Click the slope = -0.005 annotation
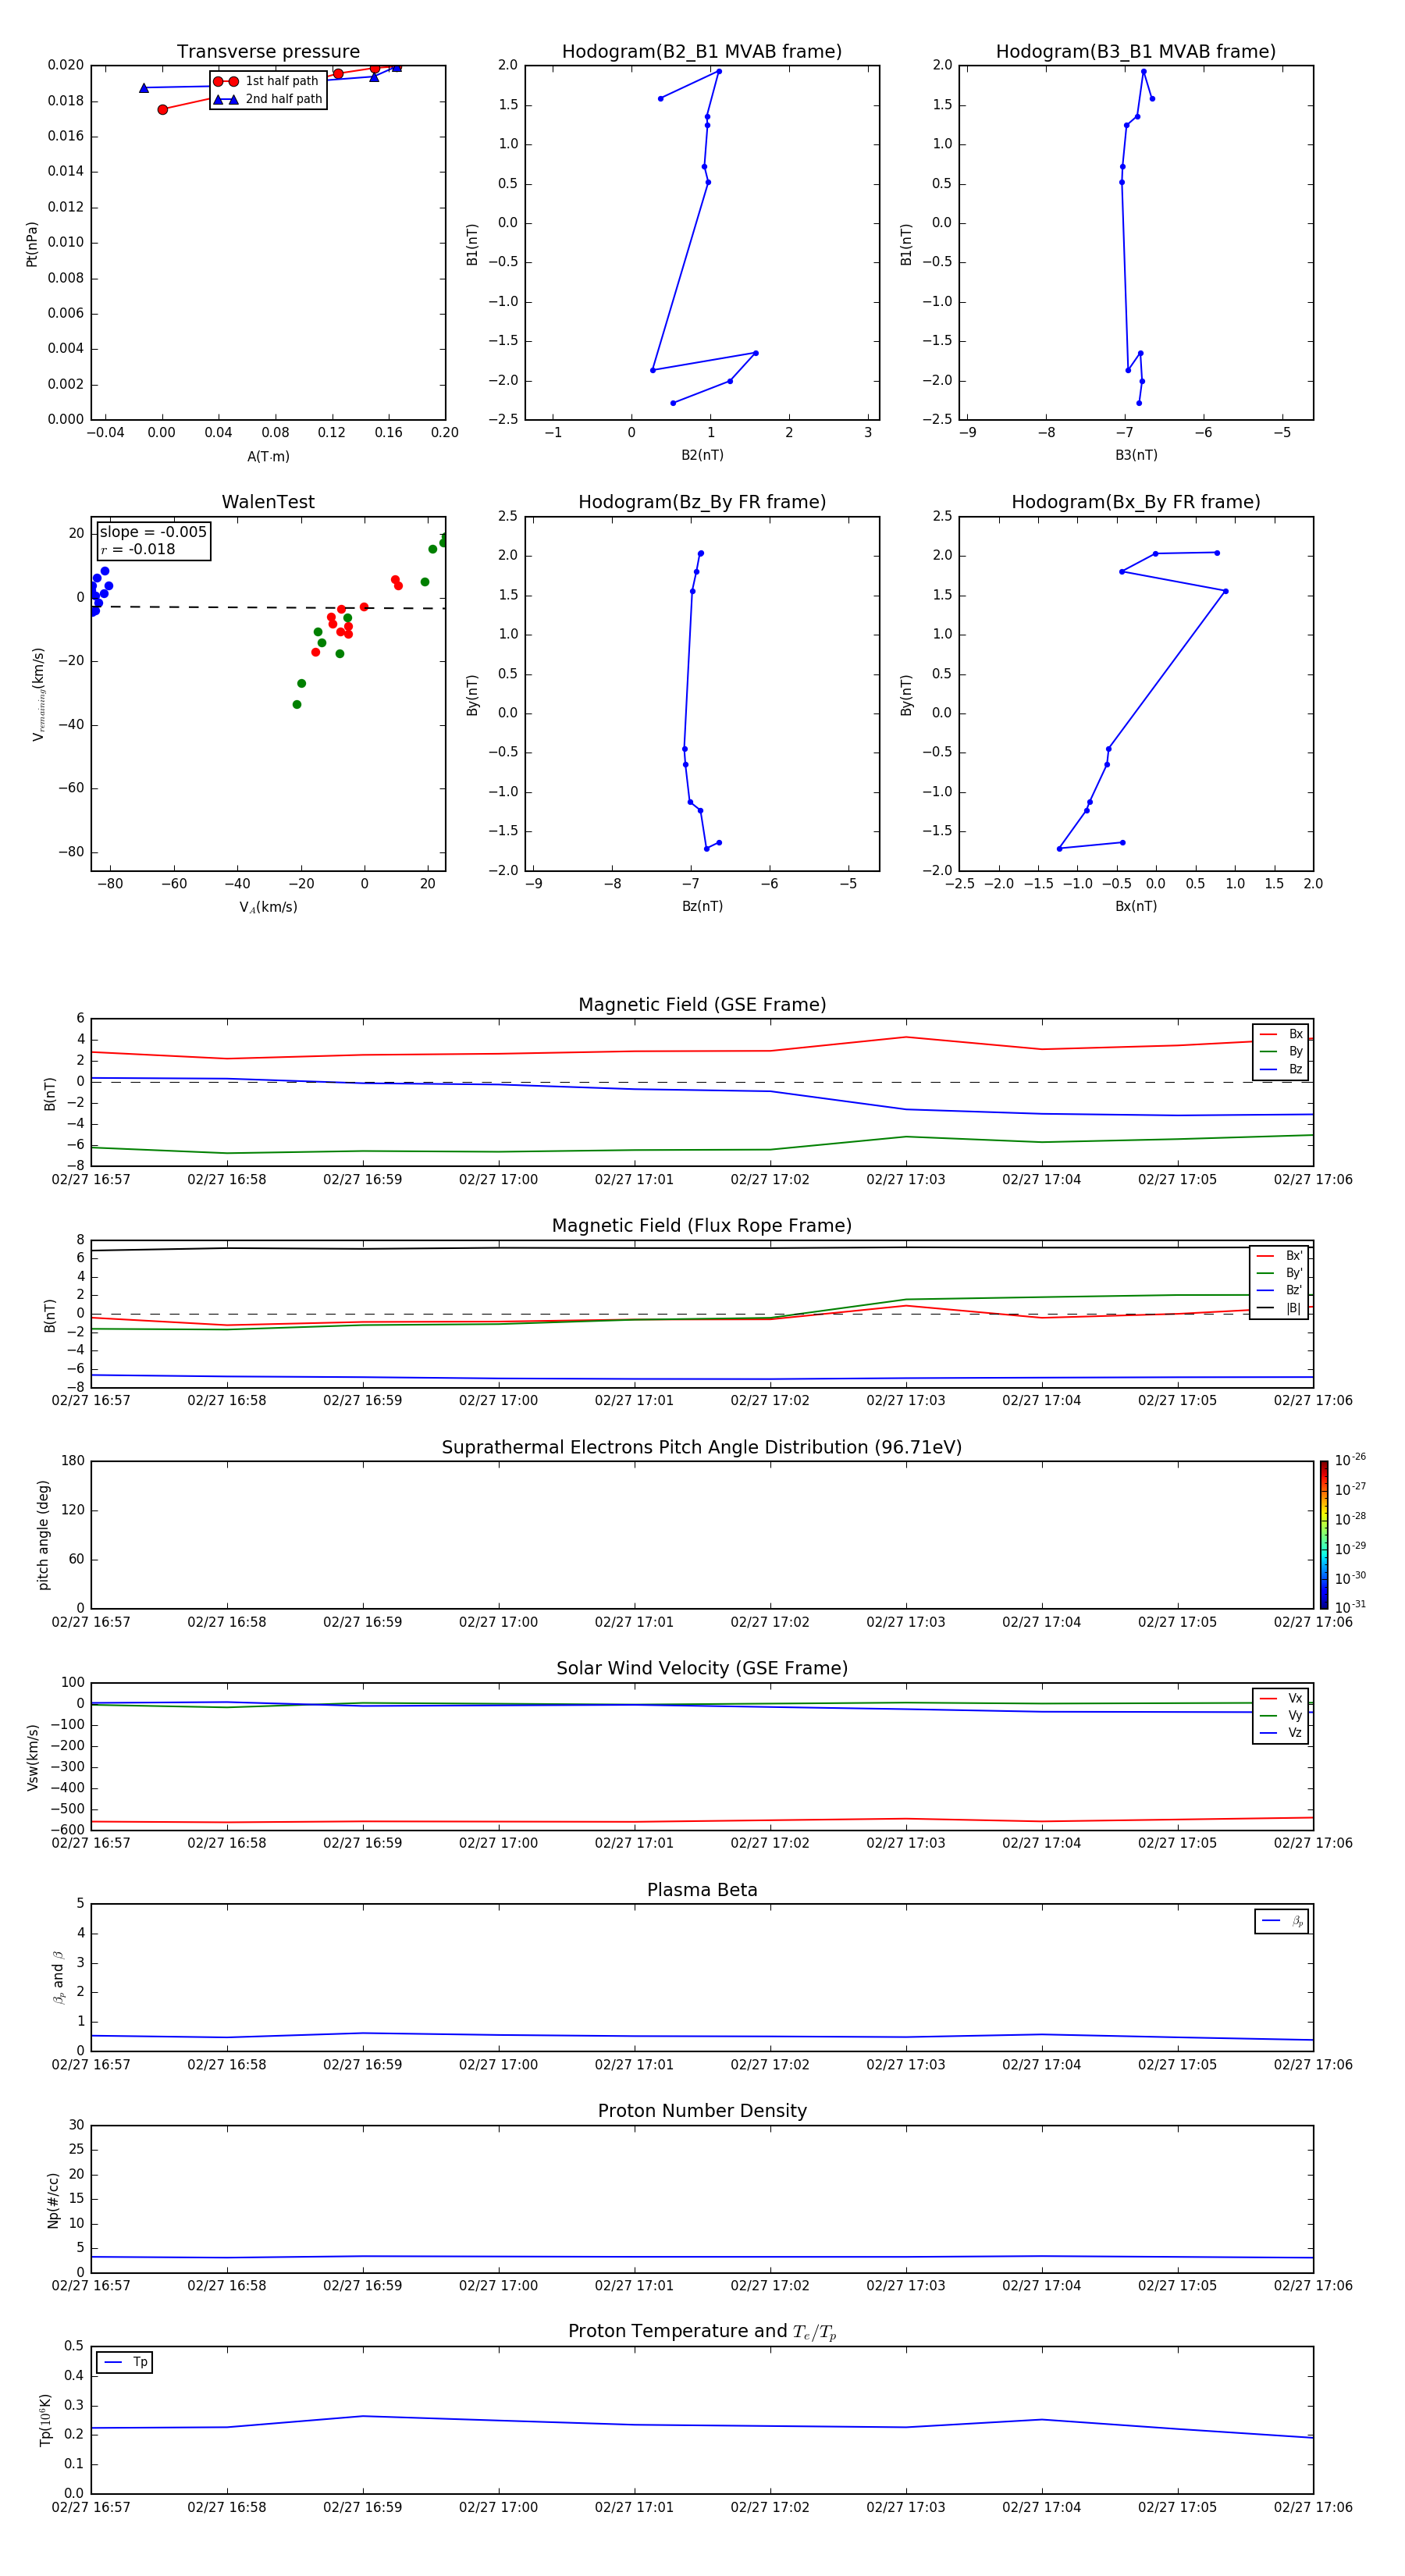 click(x=153, y=532)
